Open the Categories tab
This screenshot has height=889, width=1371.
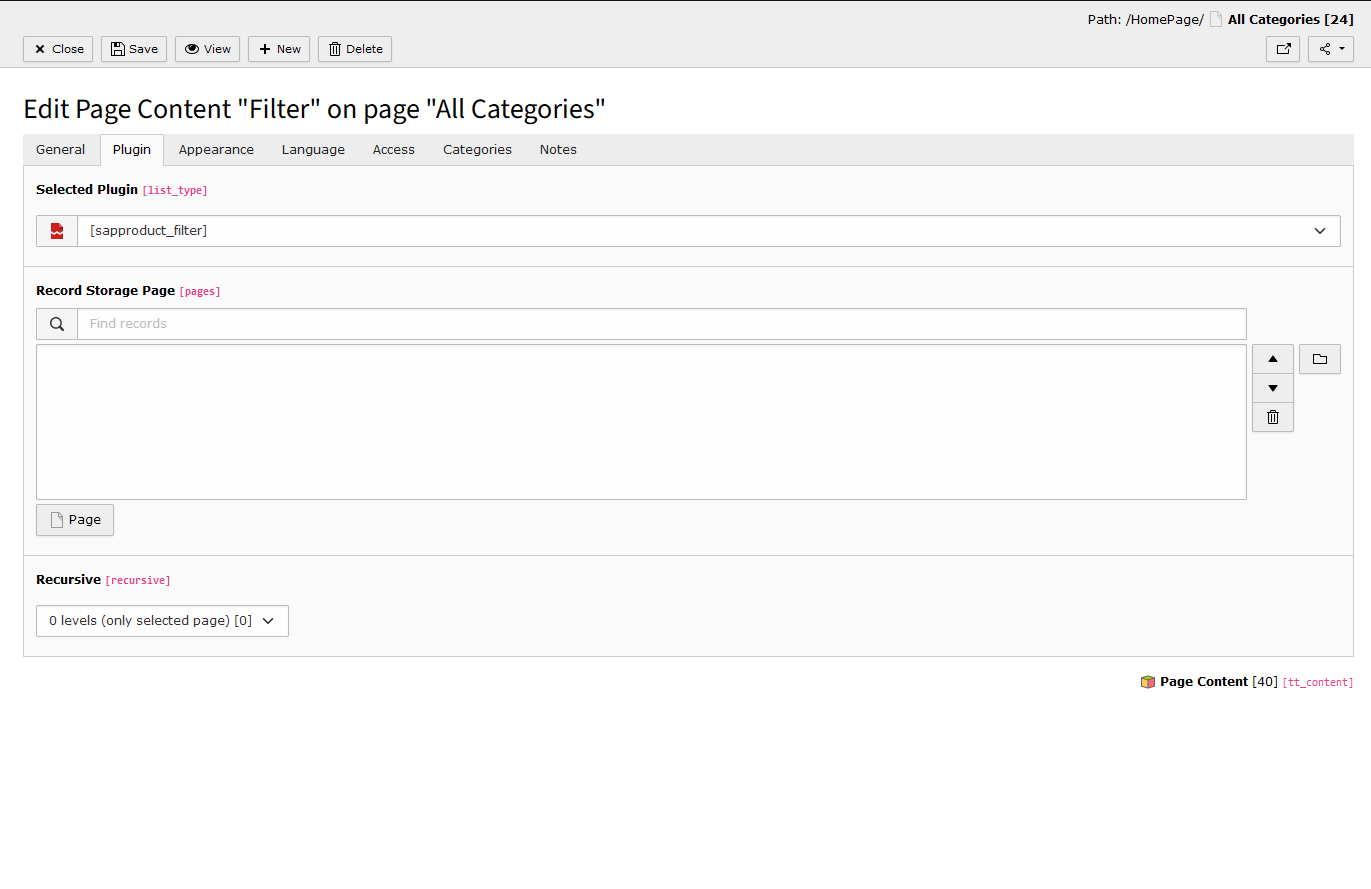[x=477, y=150]
